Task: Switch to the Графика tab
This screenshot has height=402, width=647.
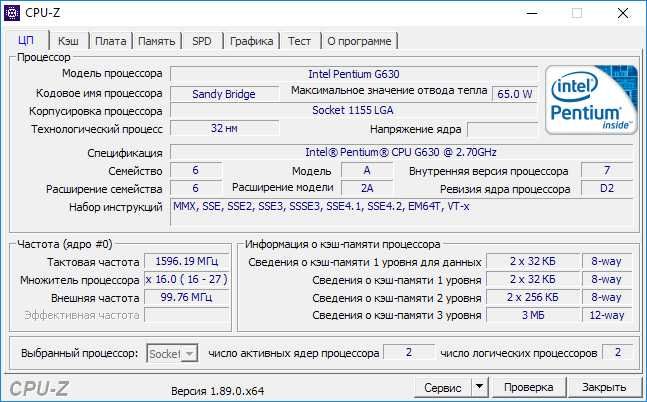Action: pyautogui.click(x=251, y=41)
